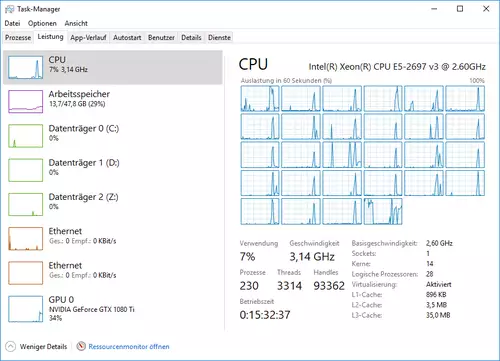This screenshot has height=361, width=500.
Task: Click the 13,7/47,8 GB memory usage text
Action: pyautogui.click(x=77, y=104)
